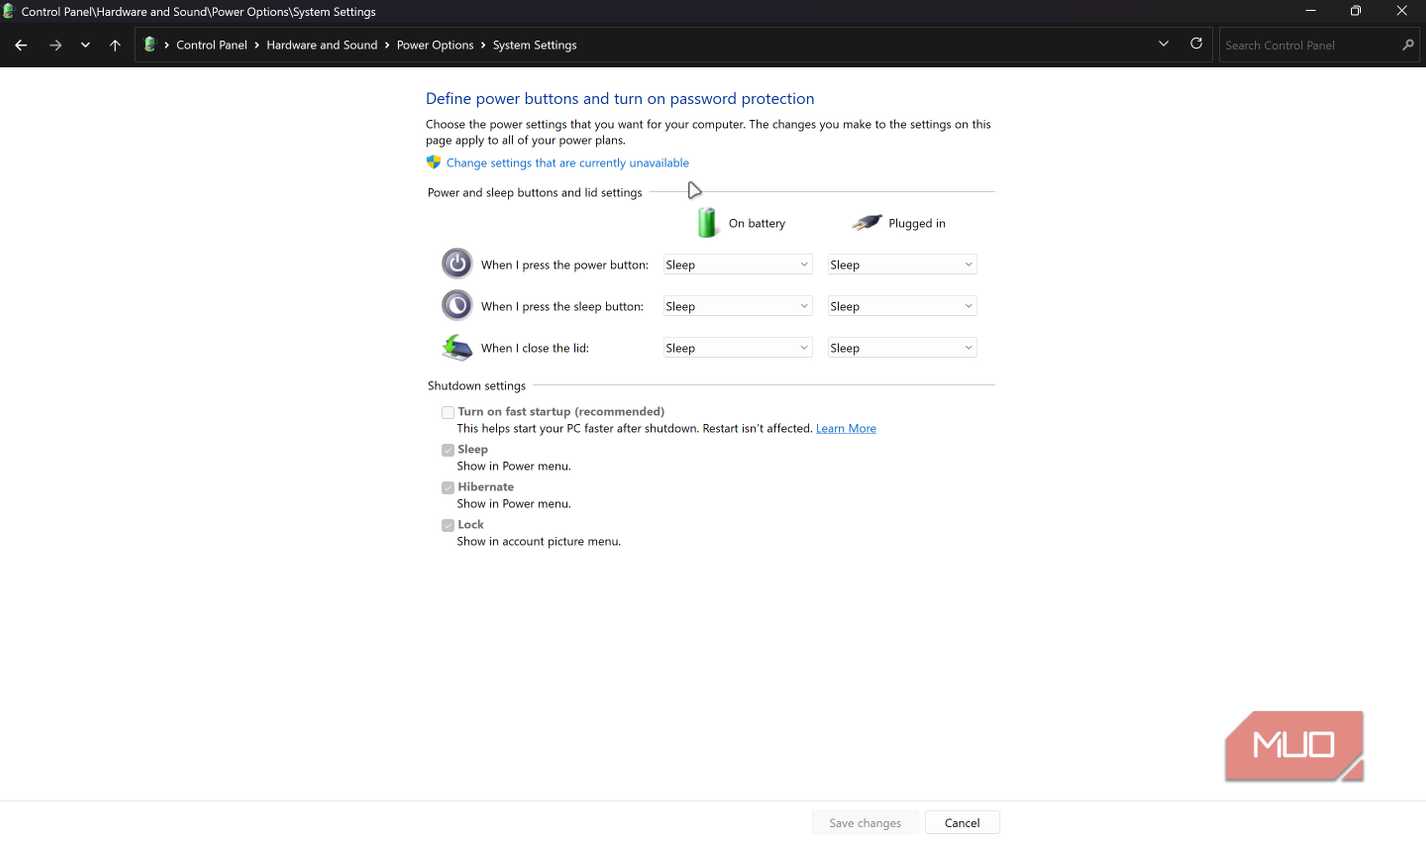
Task: Expand the address bar history dropdown
Action: 1163,44
